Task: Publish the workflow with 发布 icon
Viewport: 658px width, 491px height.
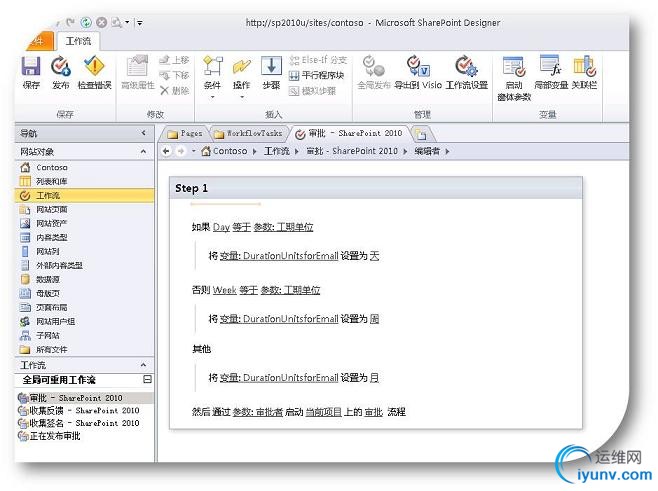Action: [x=60, y=72]
